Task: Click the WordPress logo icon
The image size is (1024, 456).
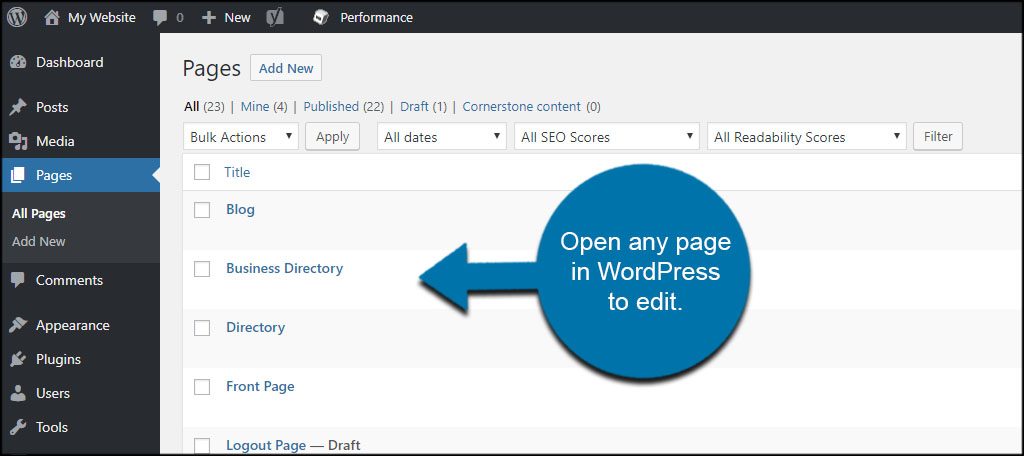Action: click(17, 17)
